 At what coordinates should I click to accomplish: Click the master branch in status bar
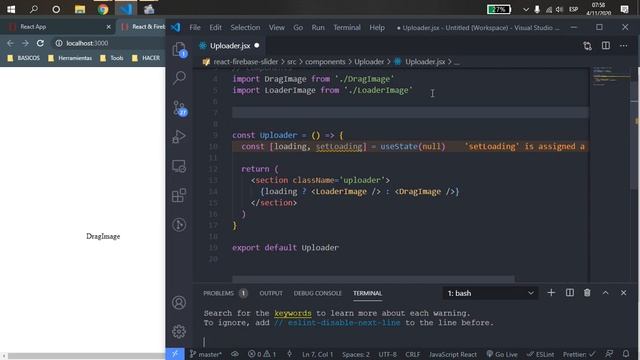tap(206, 354)
